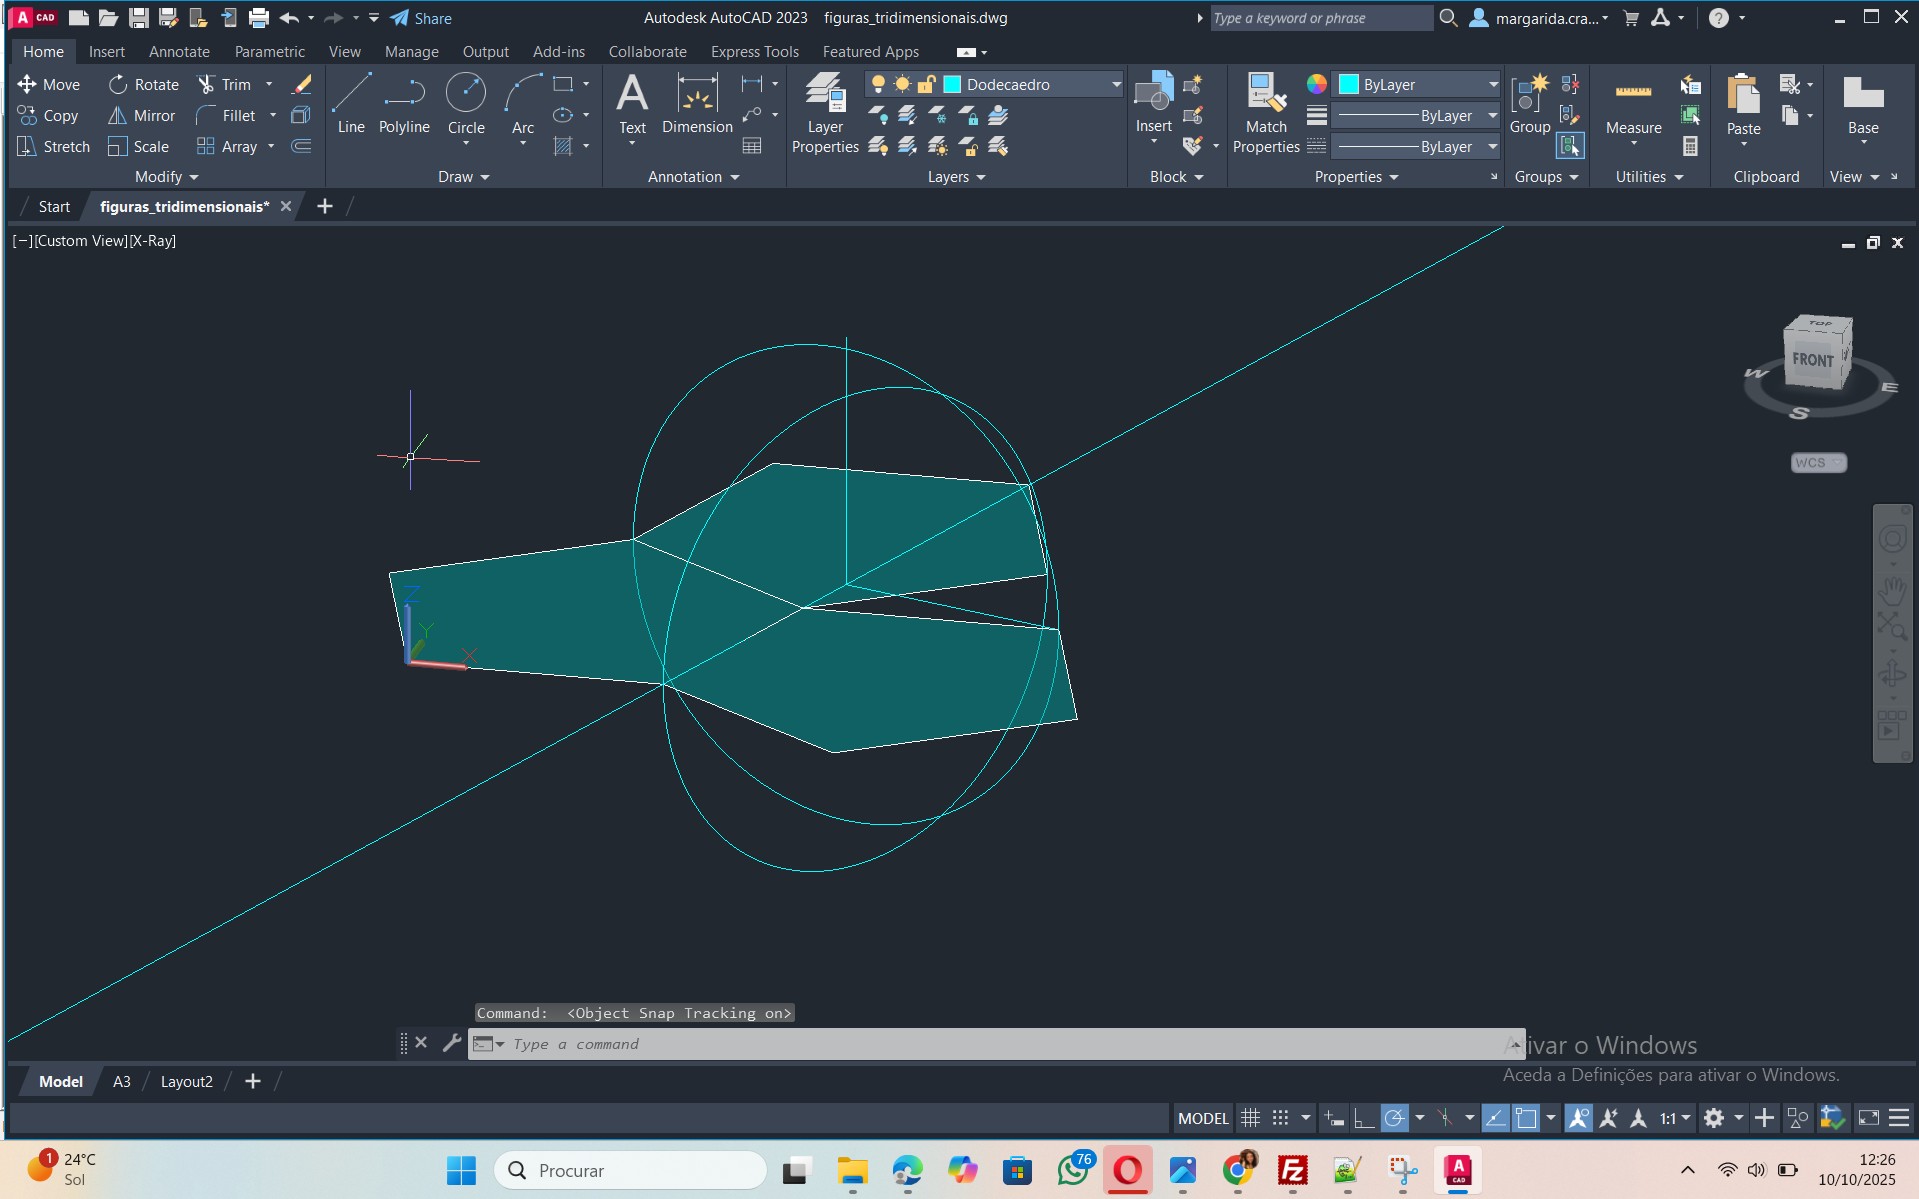Select the Measure utility
The height and width of the screenshot is (1199, 1919).
1633,105
